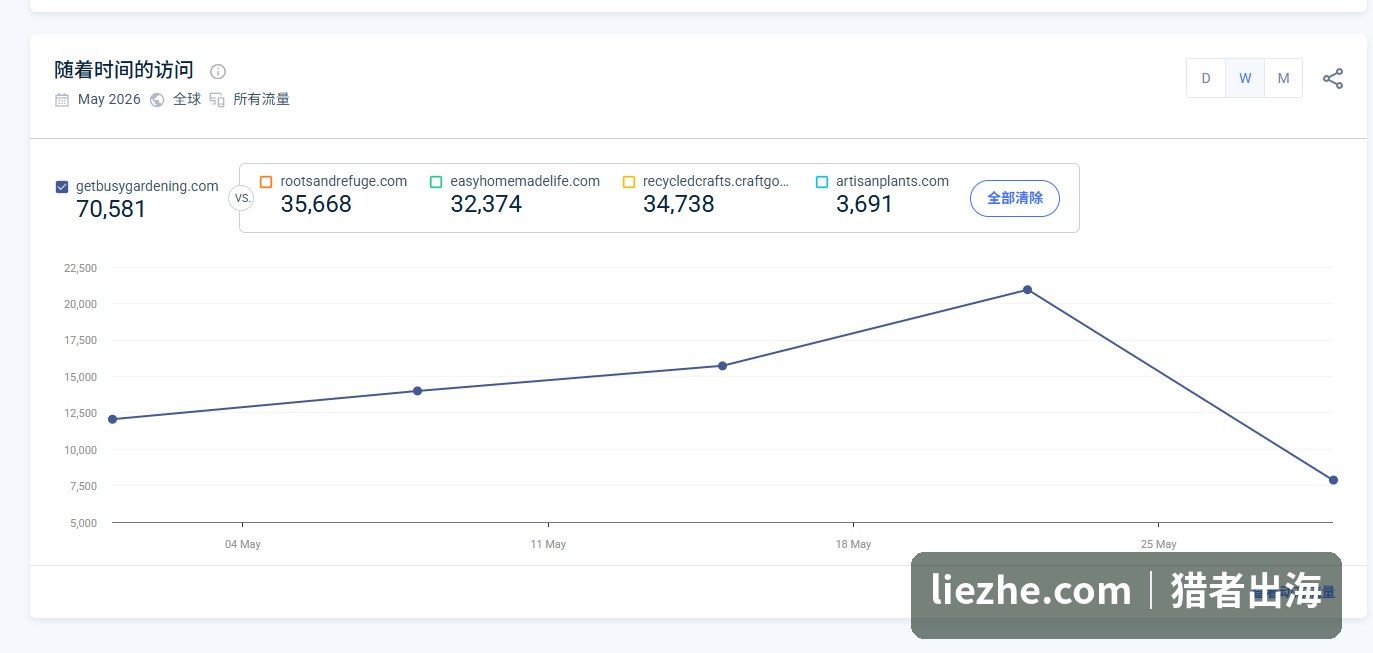Switch to daily view with D
The height and width of the screenshot is (653, 1373).
coord(1206,78)
